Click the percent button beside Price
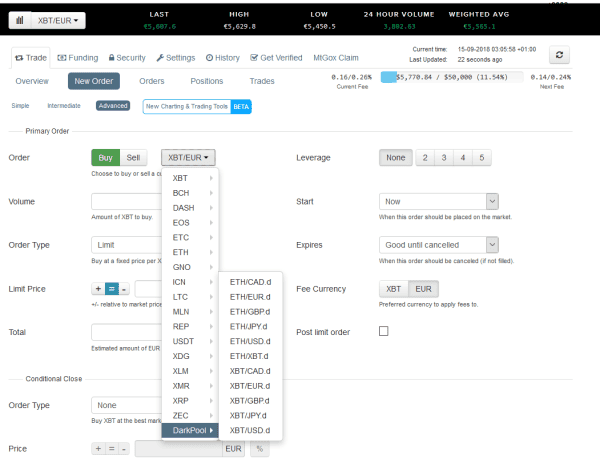Image resolution: width=600 pixels, height=472 pixels. [260, 449]
